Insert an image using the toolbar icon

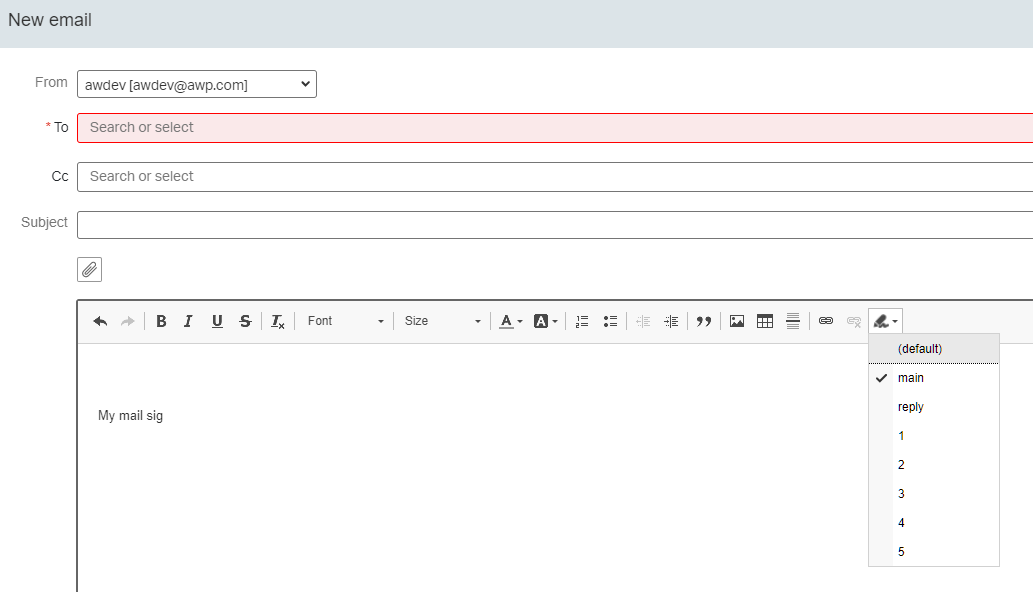point(737,321)
